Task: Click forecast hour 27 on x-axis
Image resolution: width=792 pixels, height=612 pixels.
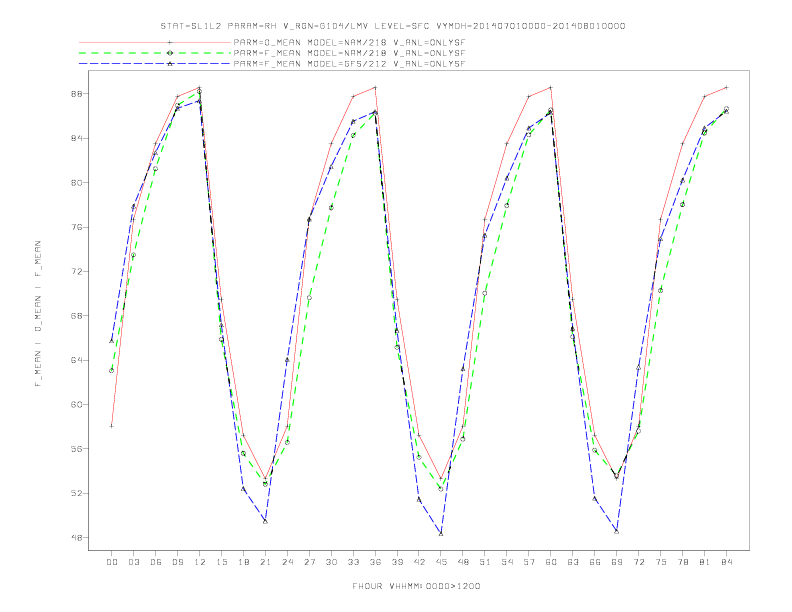Action: tap(309, 562)
